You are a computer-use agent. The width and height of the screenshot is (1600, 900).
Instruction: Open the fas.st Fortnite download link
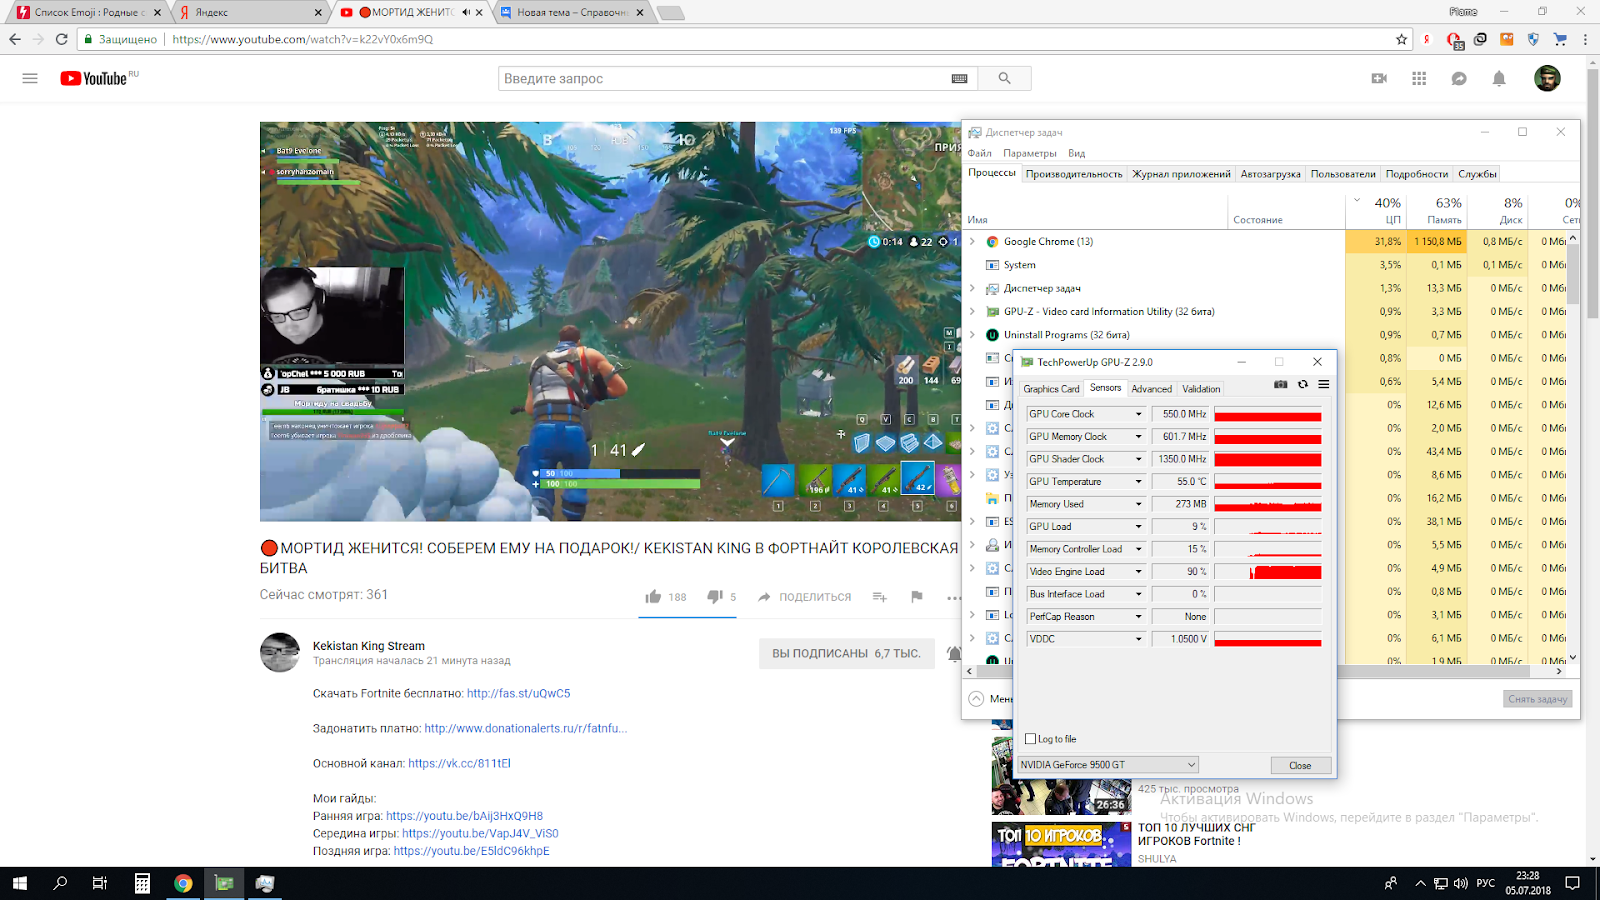518,693
